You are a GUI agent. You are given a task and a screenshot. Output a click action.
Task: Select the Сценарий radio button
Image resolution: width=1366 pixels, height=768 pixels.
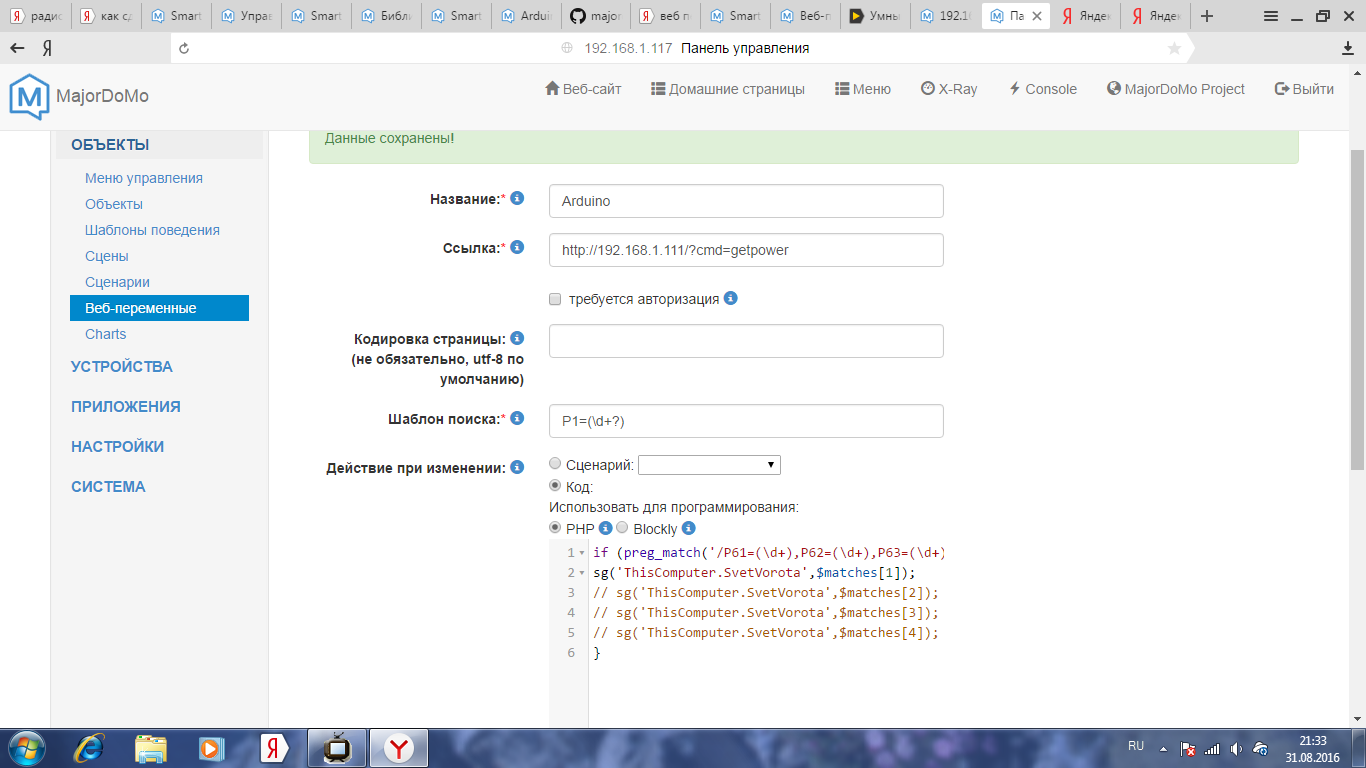(x=556, y=464)
